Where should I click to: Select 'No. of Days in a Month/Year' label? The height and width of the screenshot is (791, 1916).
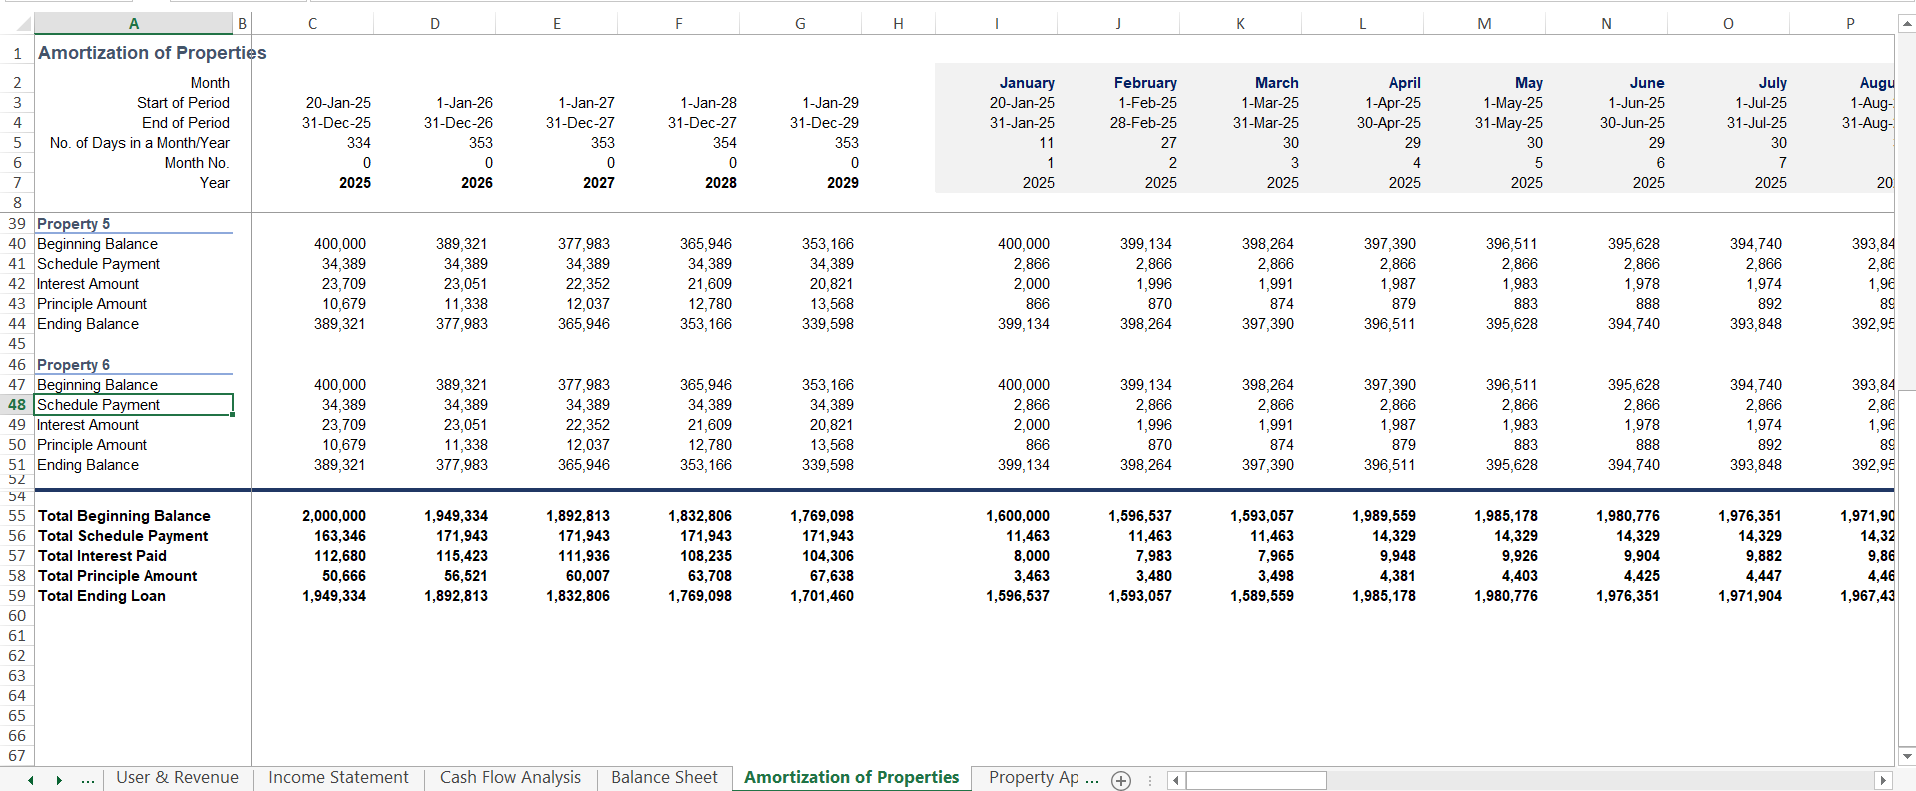coord(134,143)
